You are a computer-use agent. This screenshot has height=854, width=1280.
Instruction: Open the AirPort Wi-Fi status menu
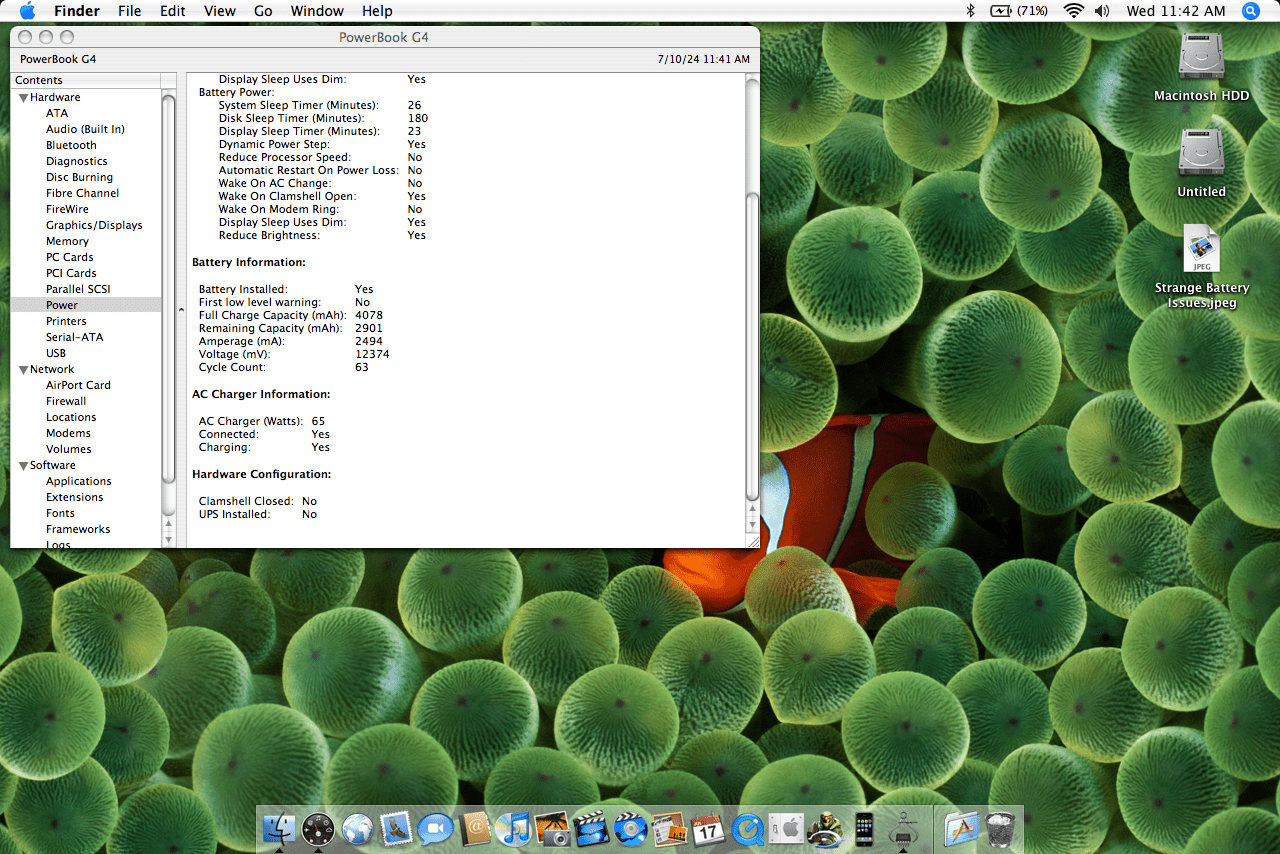[1074, 11]
